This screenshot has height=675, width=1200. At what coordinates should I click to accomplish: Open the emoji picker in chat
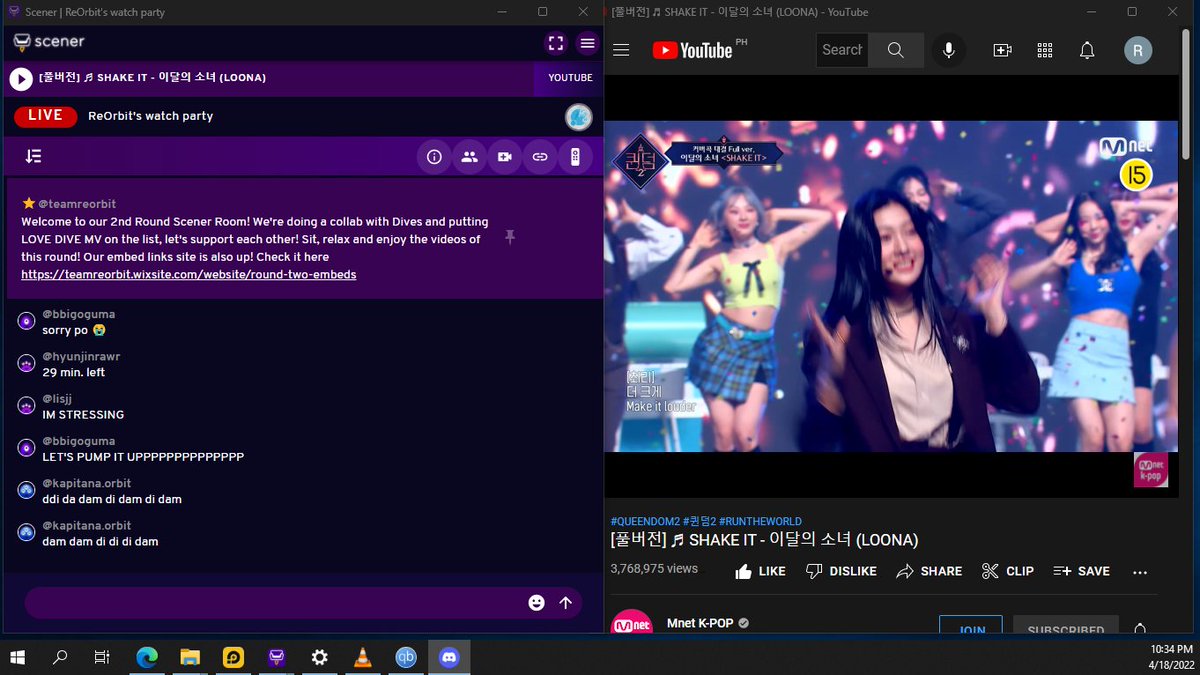537,603
